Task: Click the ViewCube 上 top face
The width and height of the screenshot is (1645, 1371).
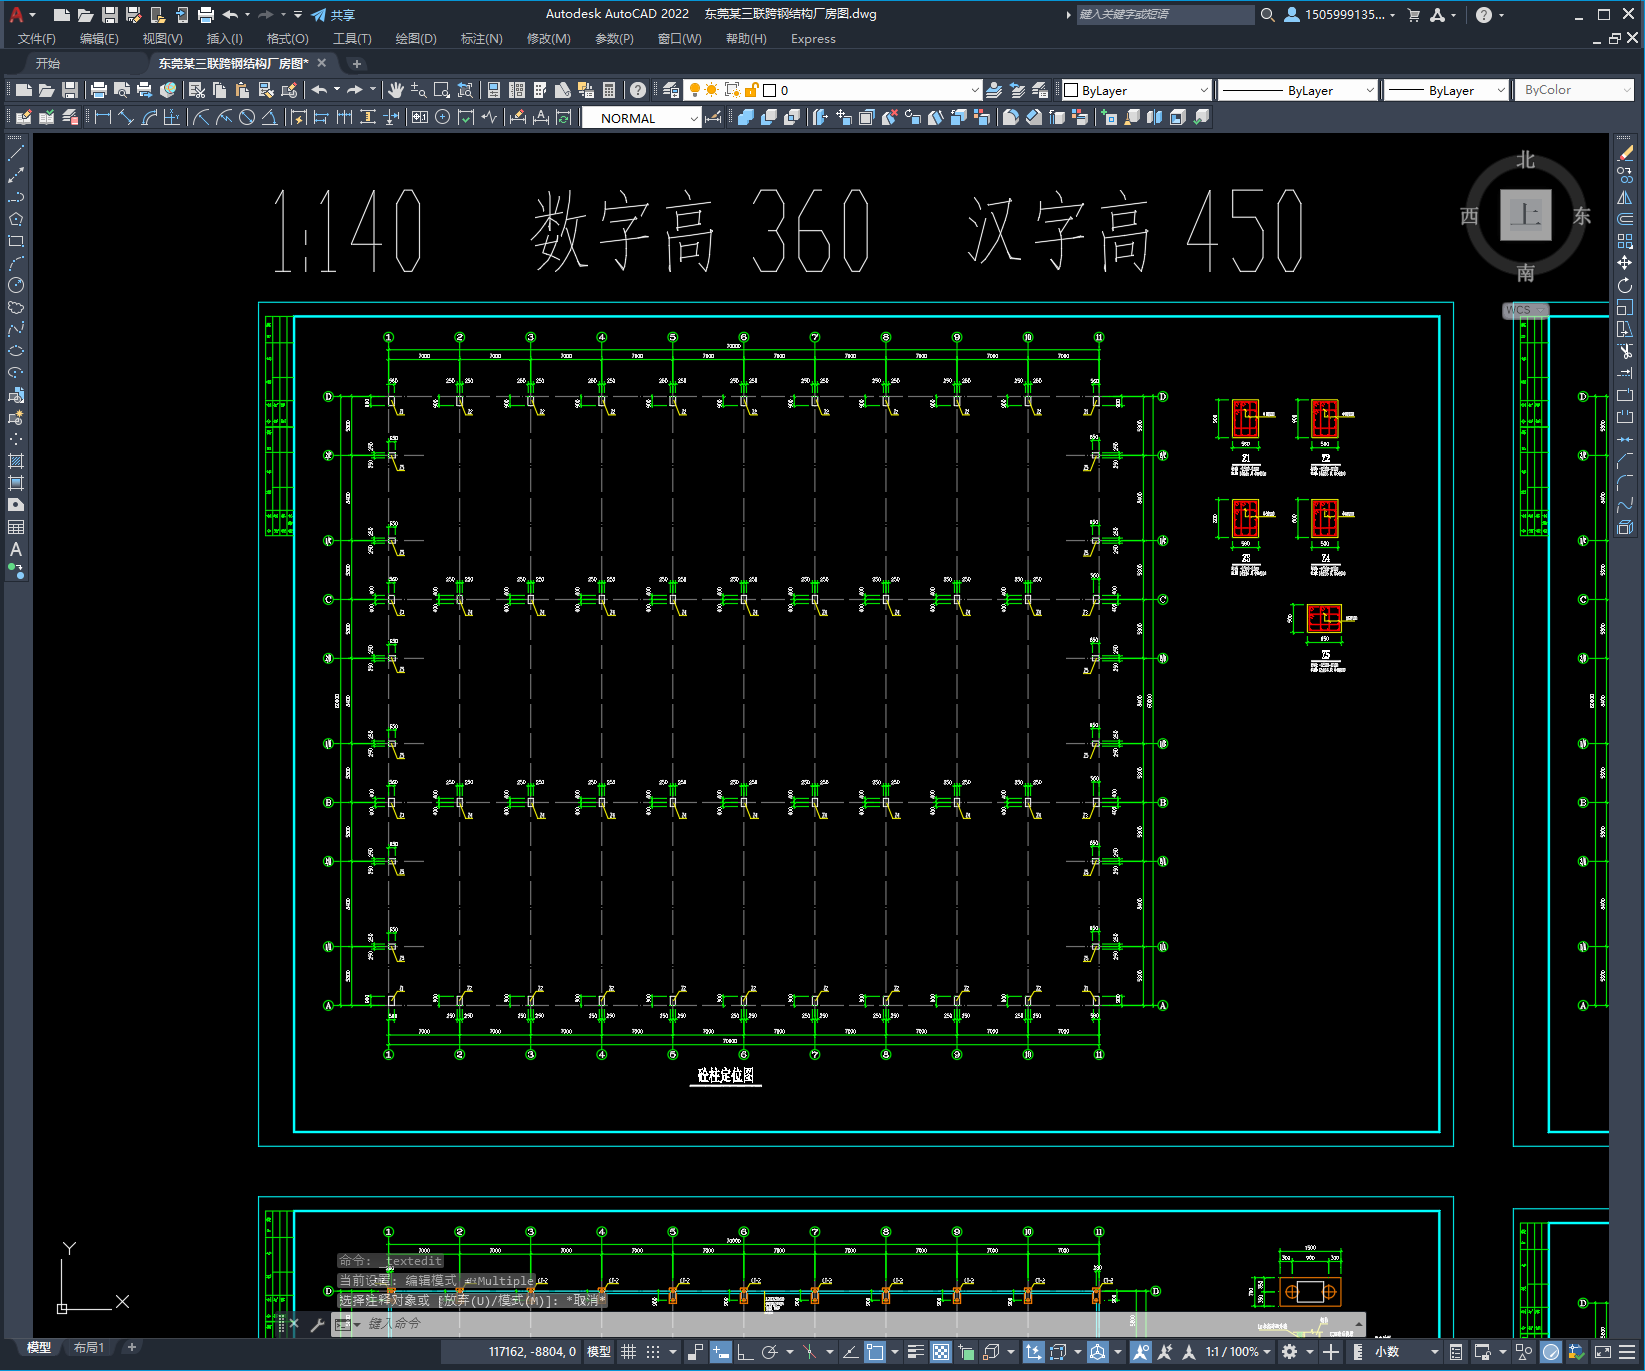Action: click(1525, 215)
